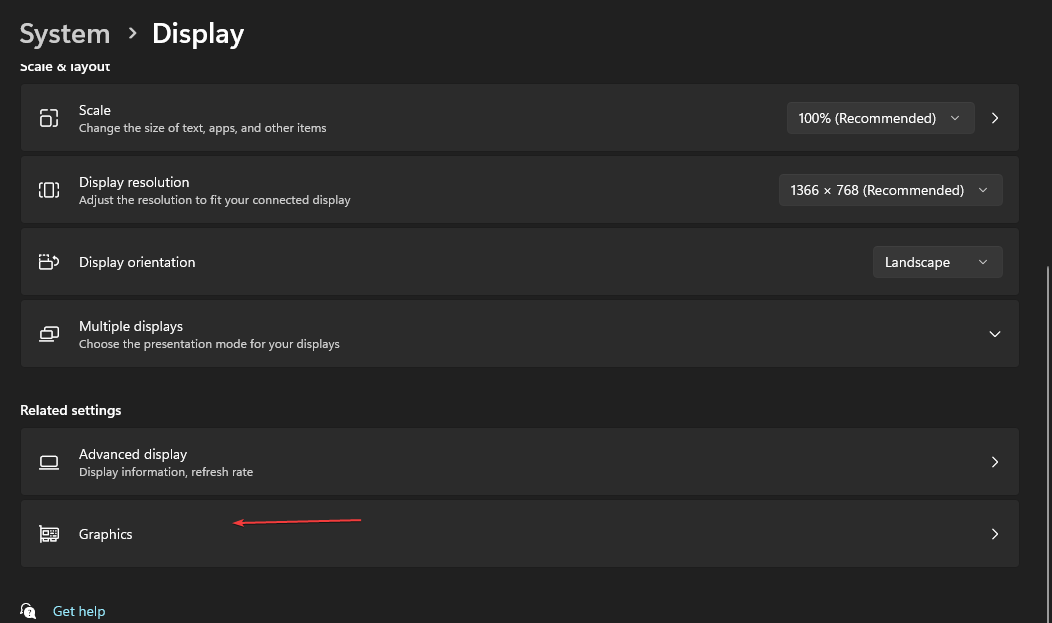Click the Display resolution icon

coord(49,189)
